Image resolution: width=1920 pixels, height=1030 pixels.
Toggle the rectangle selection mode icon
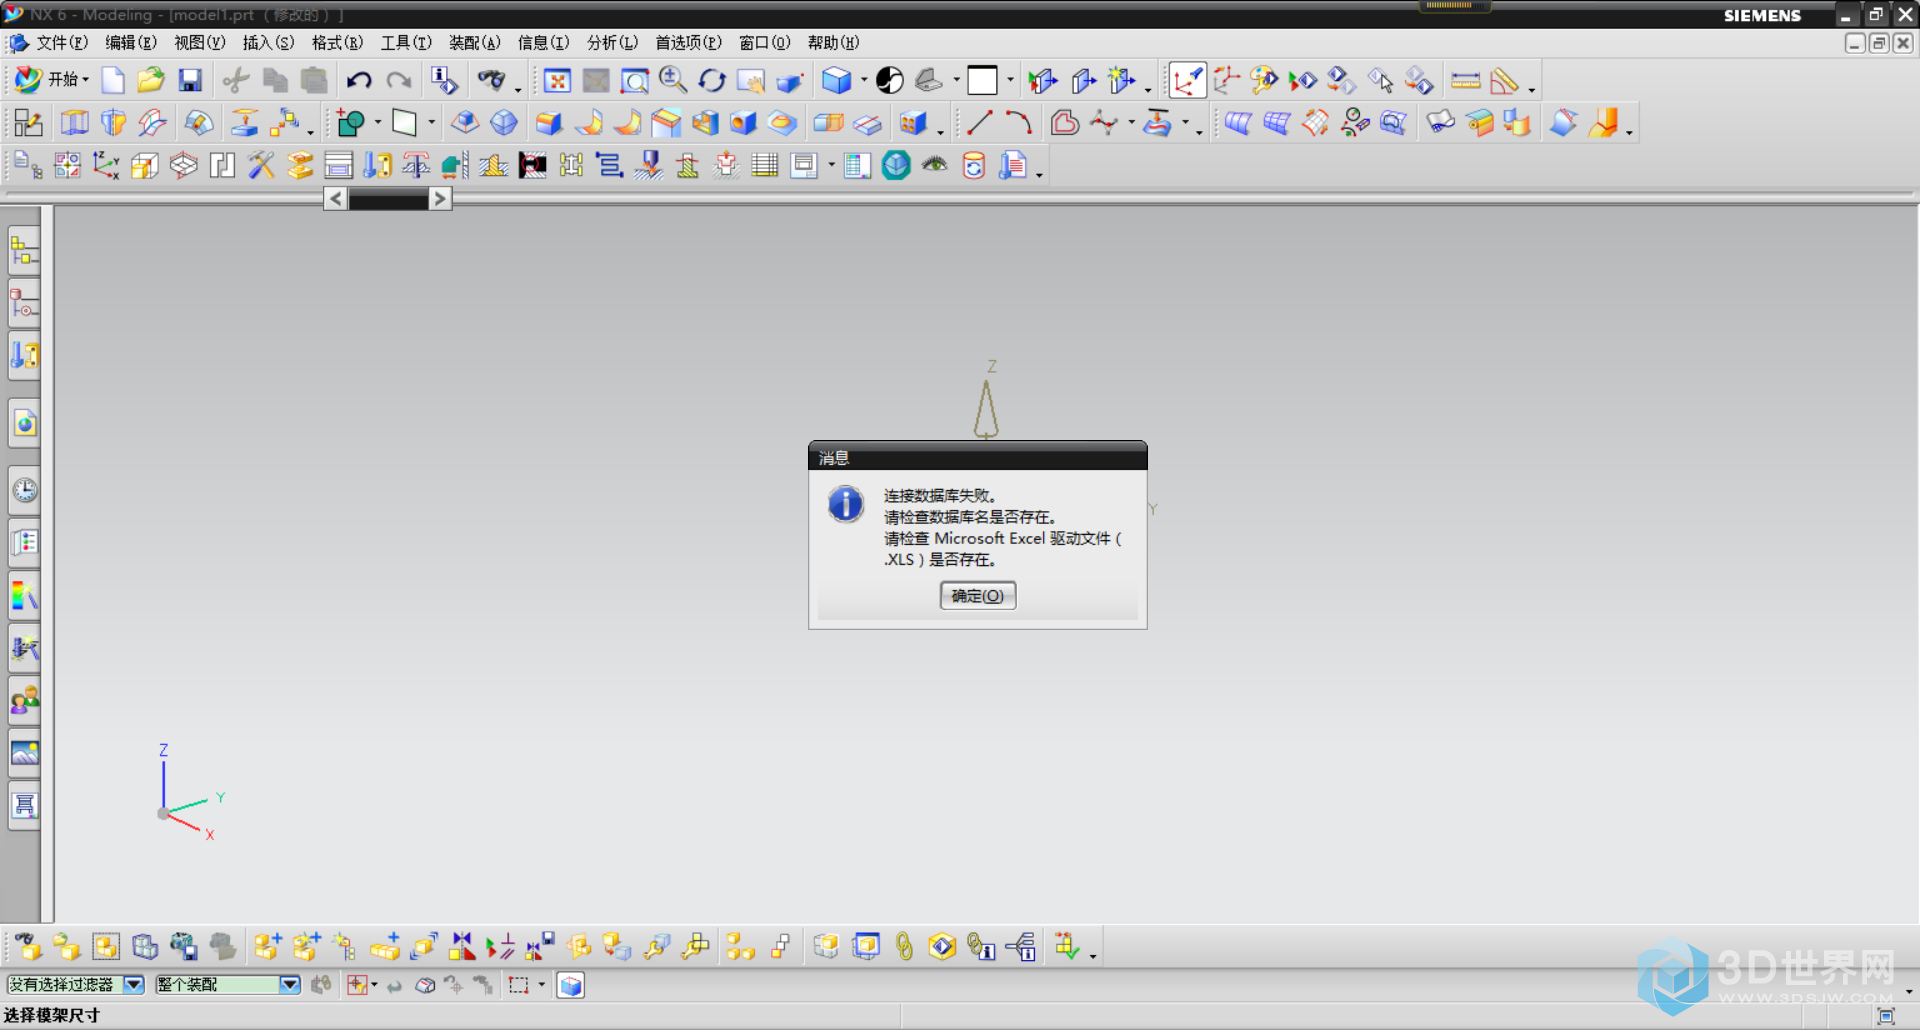518,985
